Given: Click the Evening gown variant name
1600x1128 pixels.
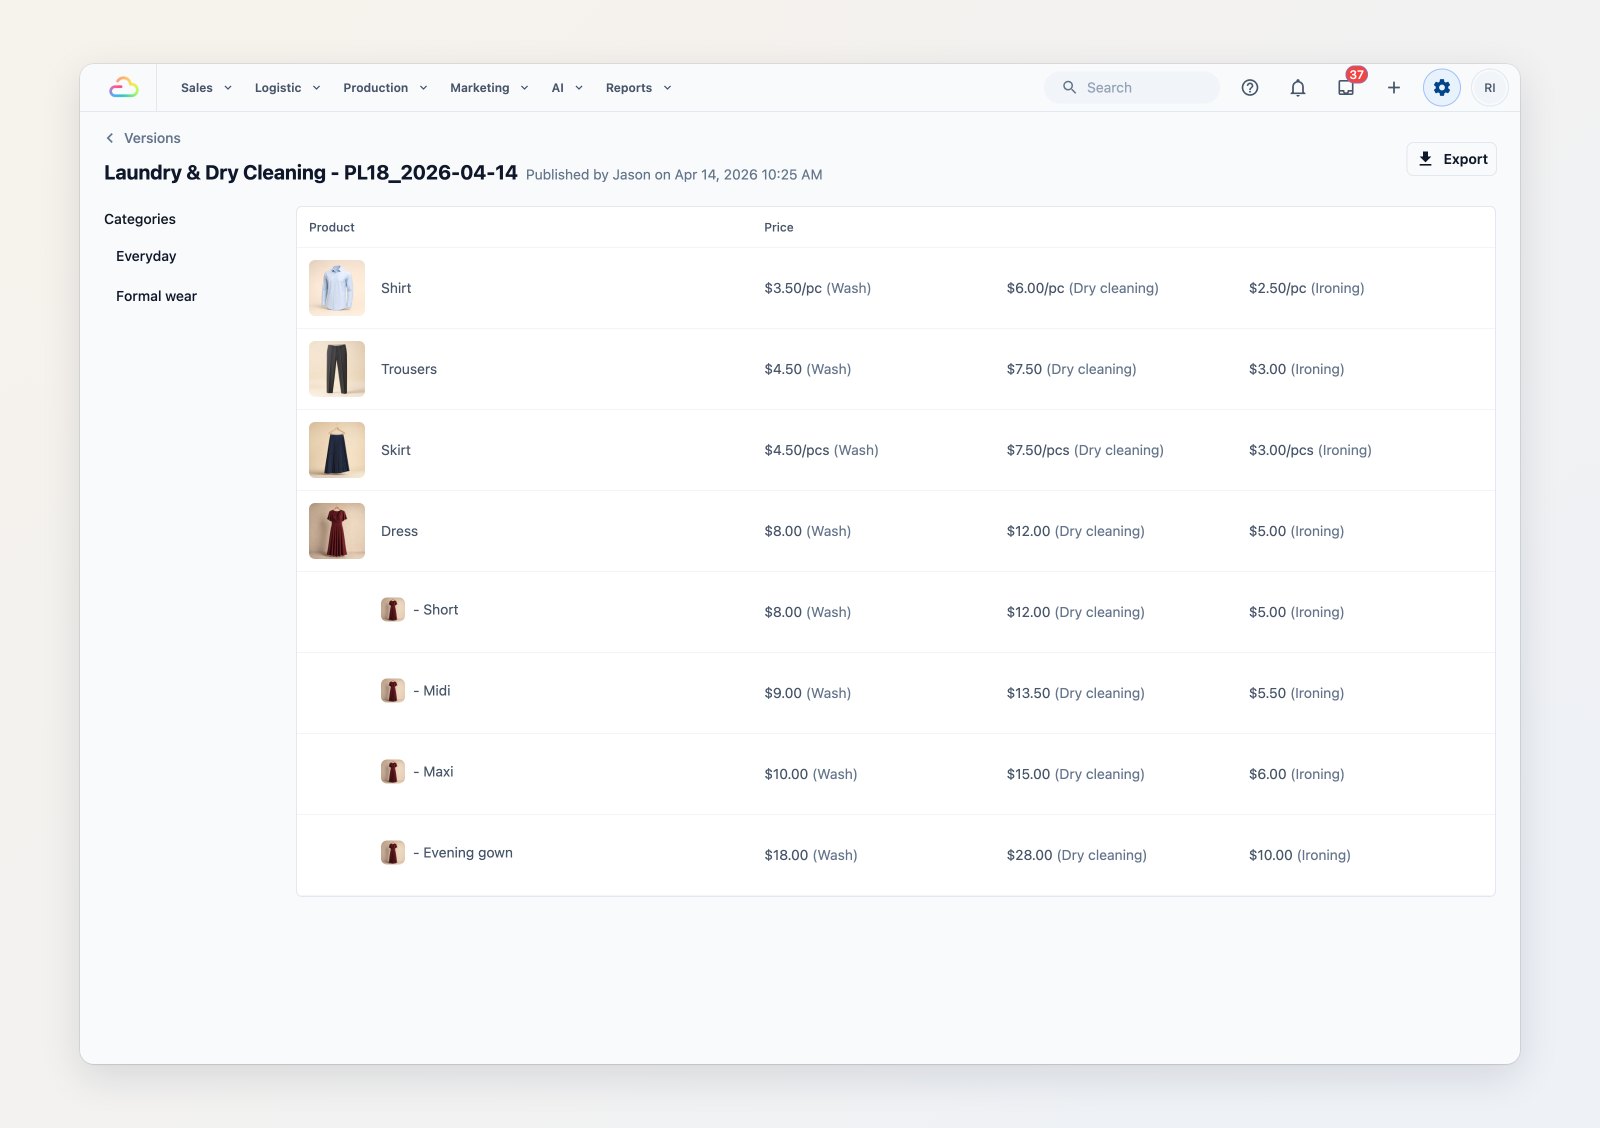Looking at the screenshot, I should point(463,853).
